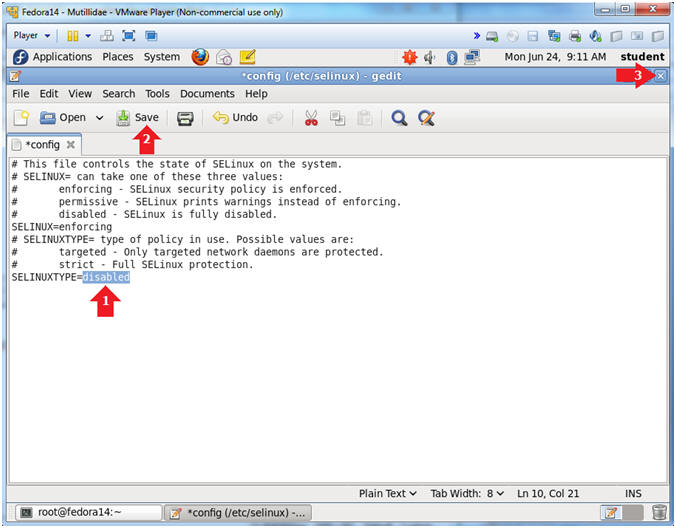The image size is (676, 528).
Task: Open the System menu in GNOME panel
Action: (x=162, y=57)
